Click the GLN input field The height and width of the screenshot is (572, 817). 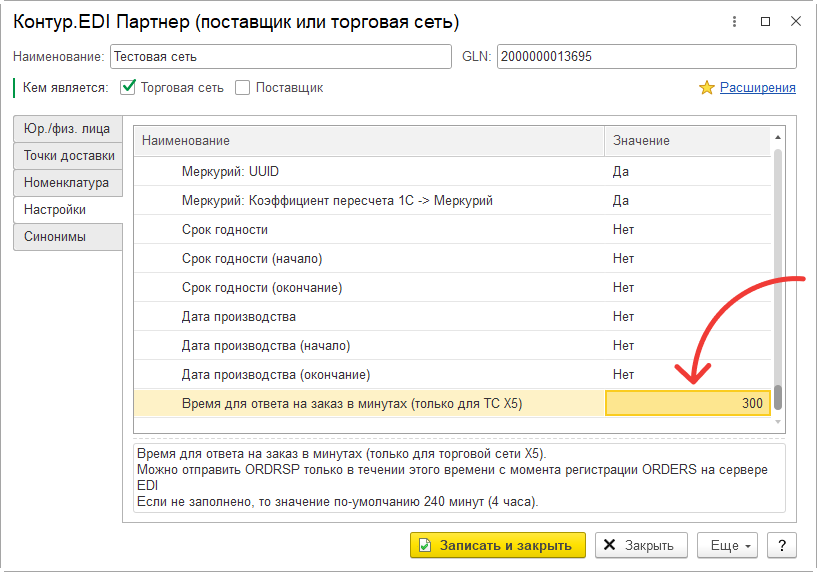tap(647, 56)
